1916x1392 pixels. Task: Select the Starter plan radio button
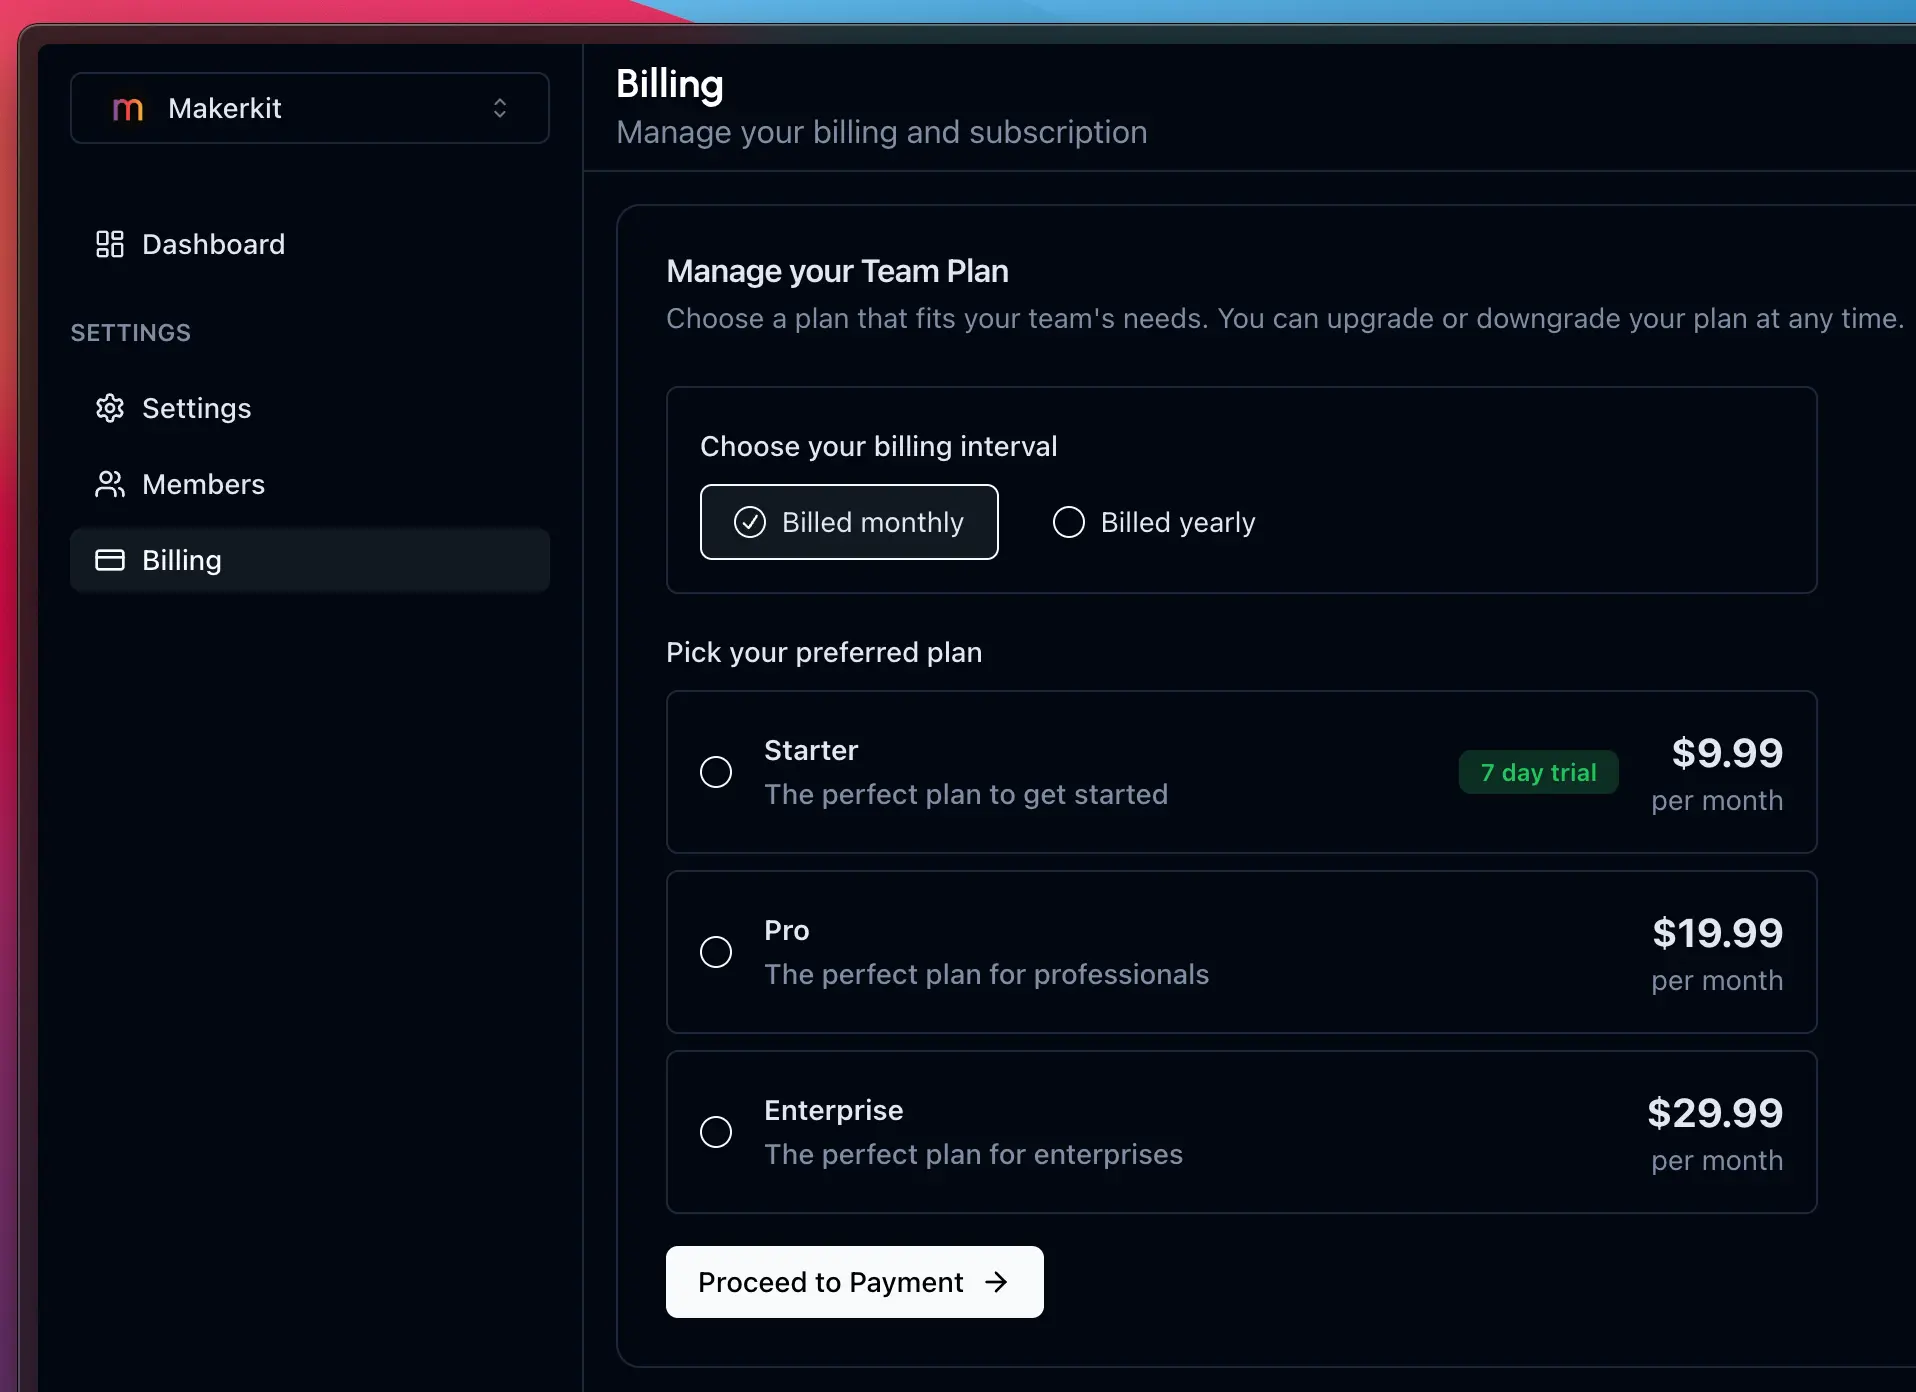click(714, 772)
